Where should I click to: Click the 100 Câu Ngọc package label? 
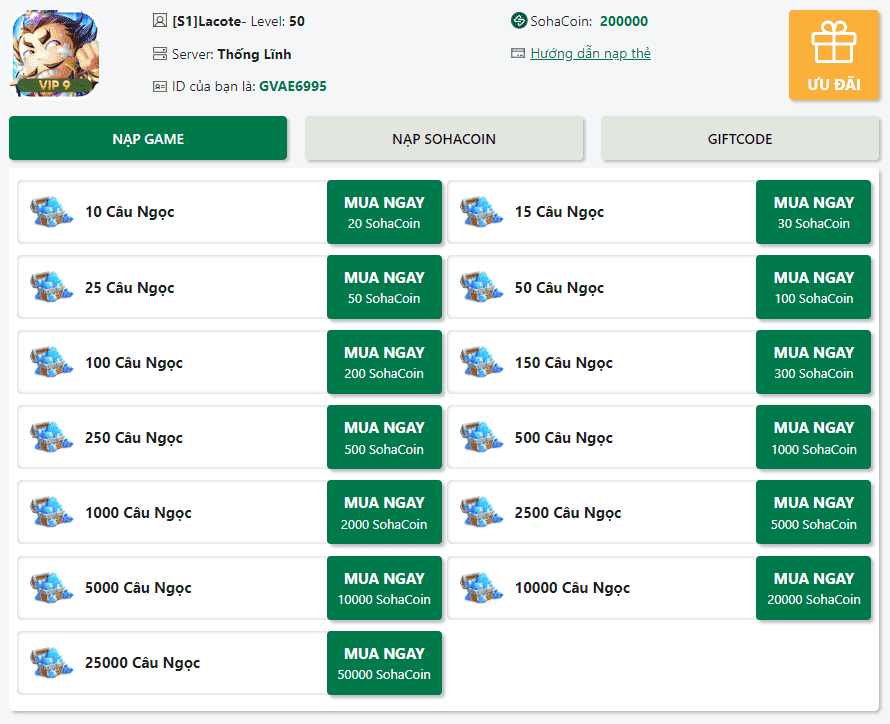(x=134, y=363)
